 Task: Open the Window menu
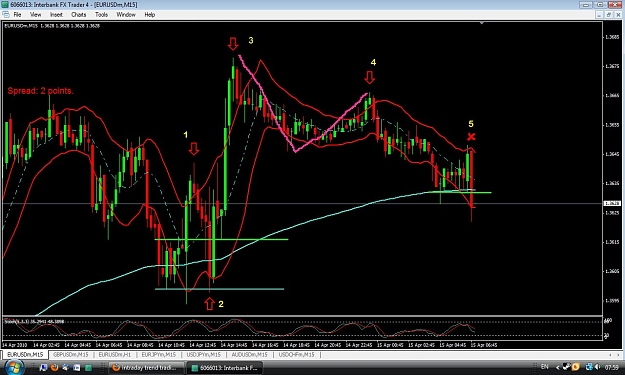point(126,15)
